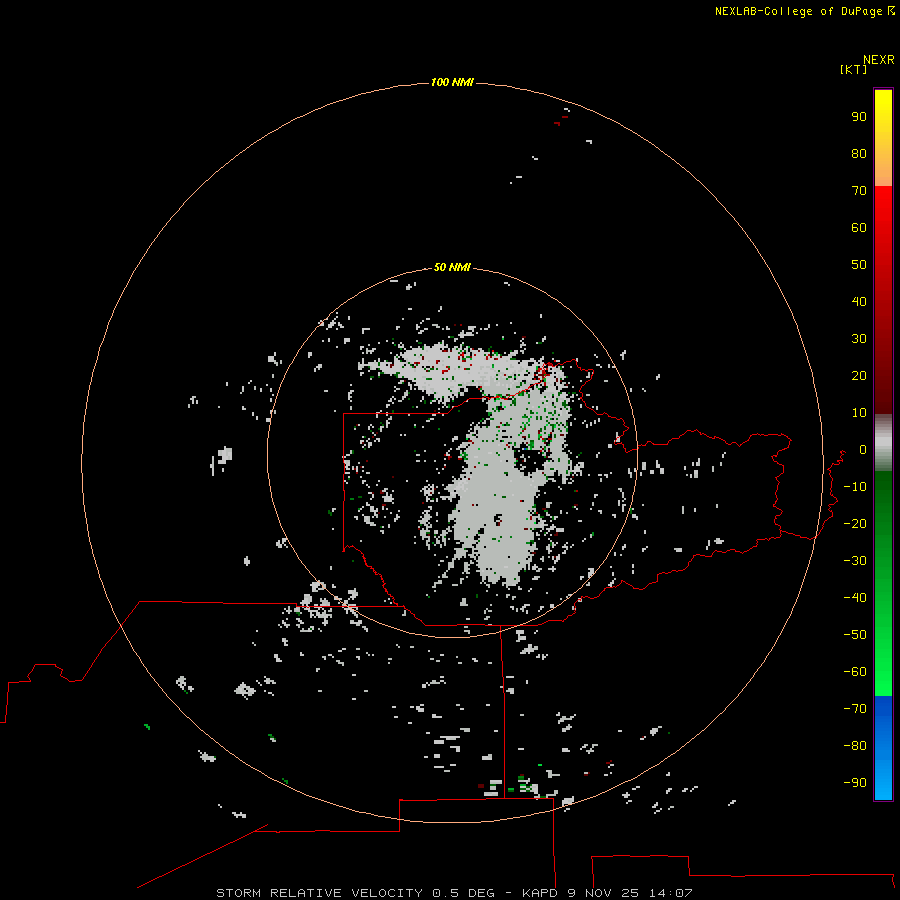Image resolution: width=900 pixels, height=900 pixels.
Task: Click the 50 value on velocity scale
Action: pos(859,265)
